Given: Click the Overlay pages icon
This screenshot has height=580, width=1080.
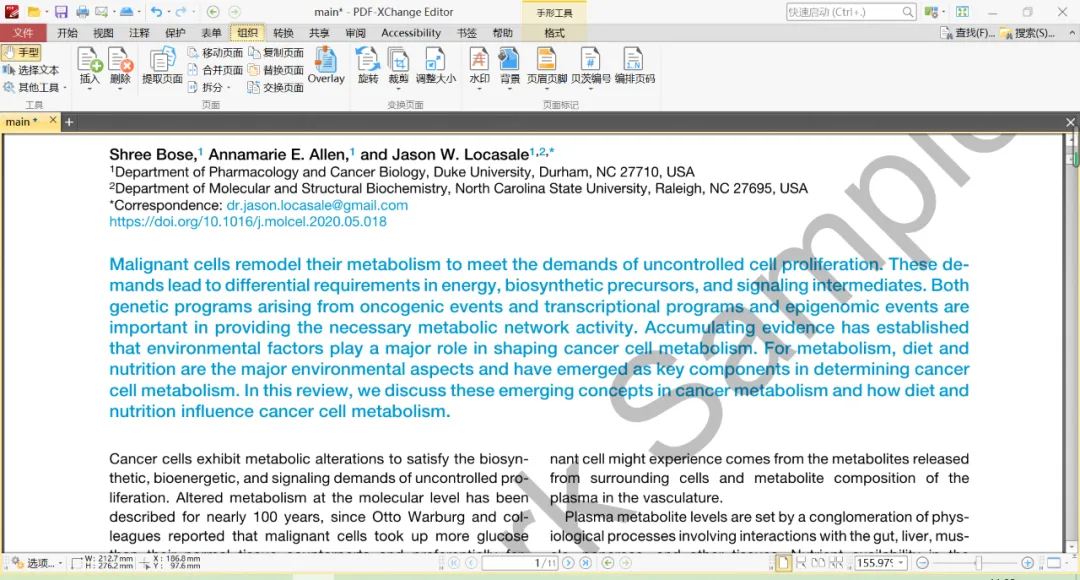Looking at the screenshot, I should [326, 65].
